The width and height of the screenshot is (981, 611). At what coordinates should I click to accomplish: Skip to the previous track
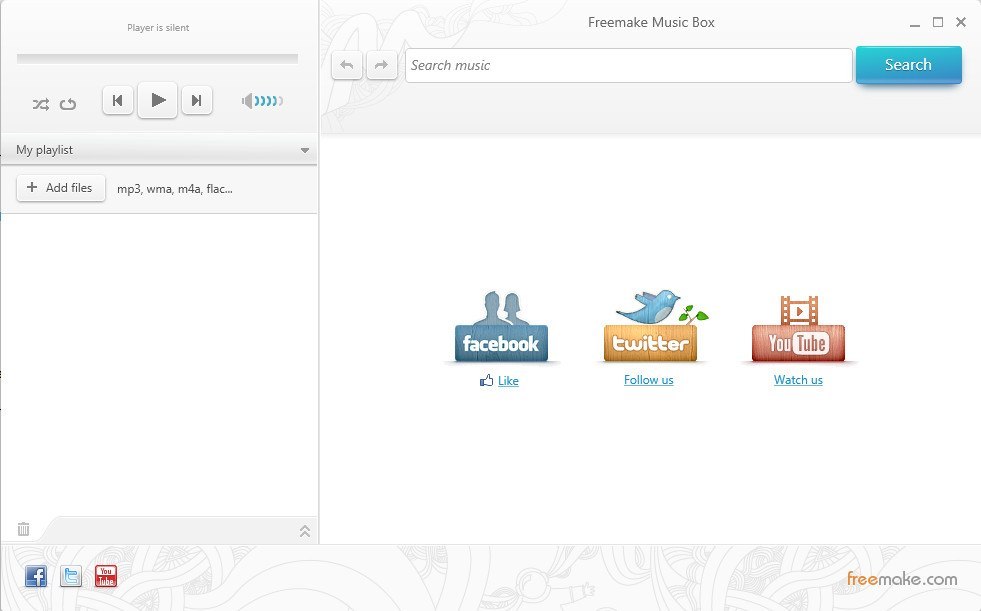pyautogui.click(x=117, y=100)
